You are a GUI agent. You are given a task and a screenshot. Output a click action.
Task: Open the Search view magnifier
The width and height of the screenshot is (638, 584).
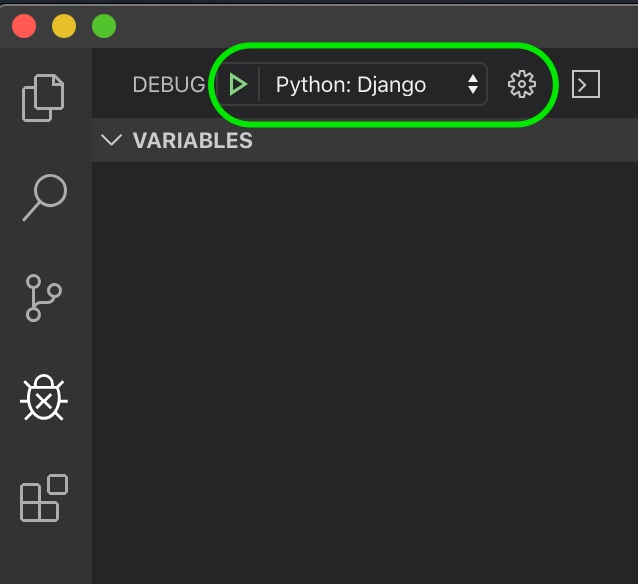45,198
